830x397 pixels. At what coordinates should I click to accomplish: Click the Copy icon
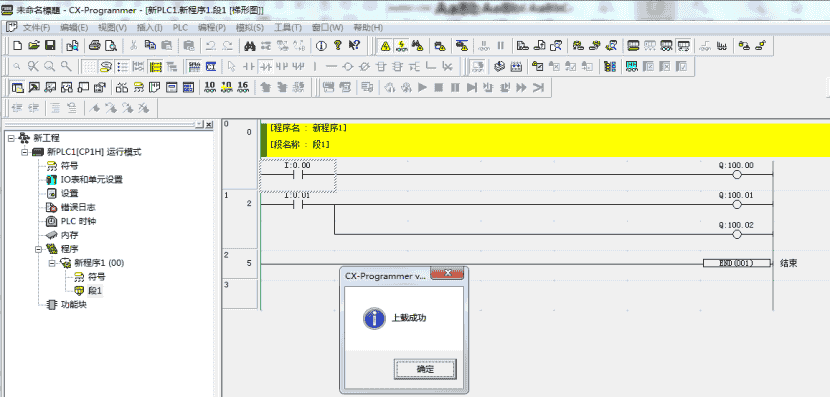(x=150, y=46)
